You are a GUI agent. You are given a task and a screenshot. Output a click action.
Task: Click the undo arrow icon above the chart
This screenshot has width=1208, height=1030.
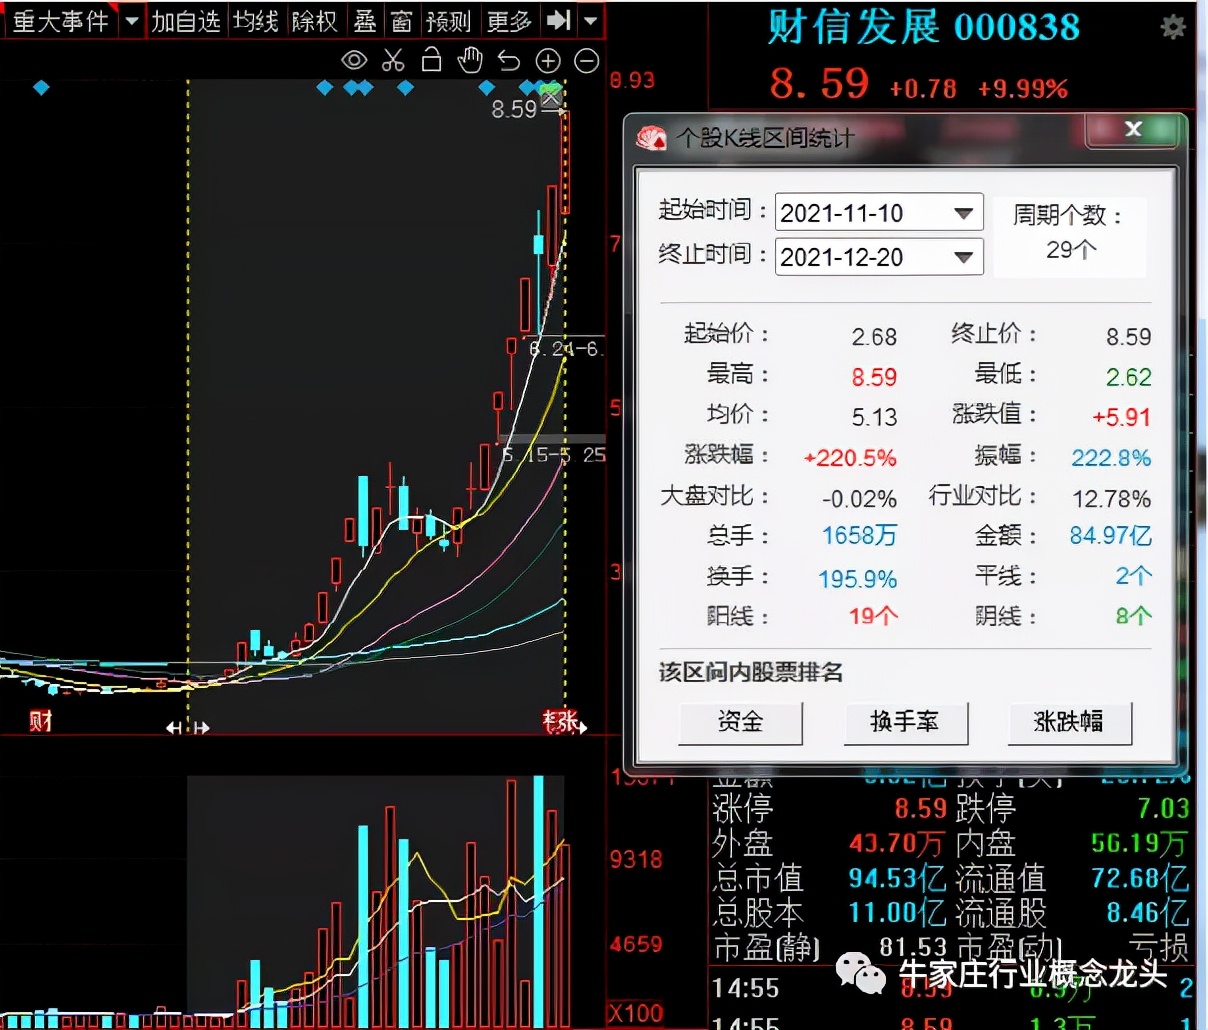(508, 60)
